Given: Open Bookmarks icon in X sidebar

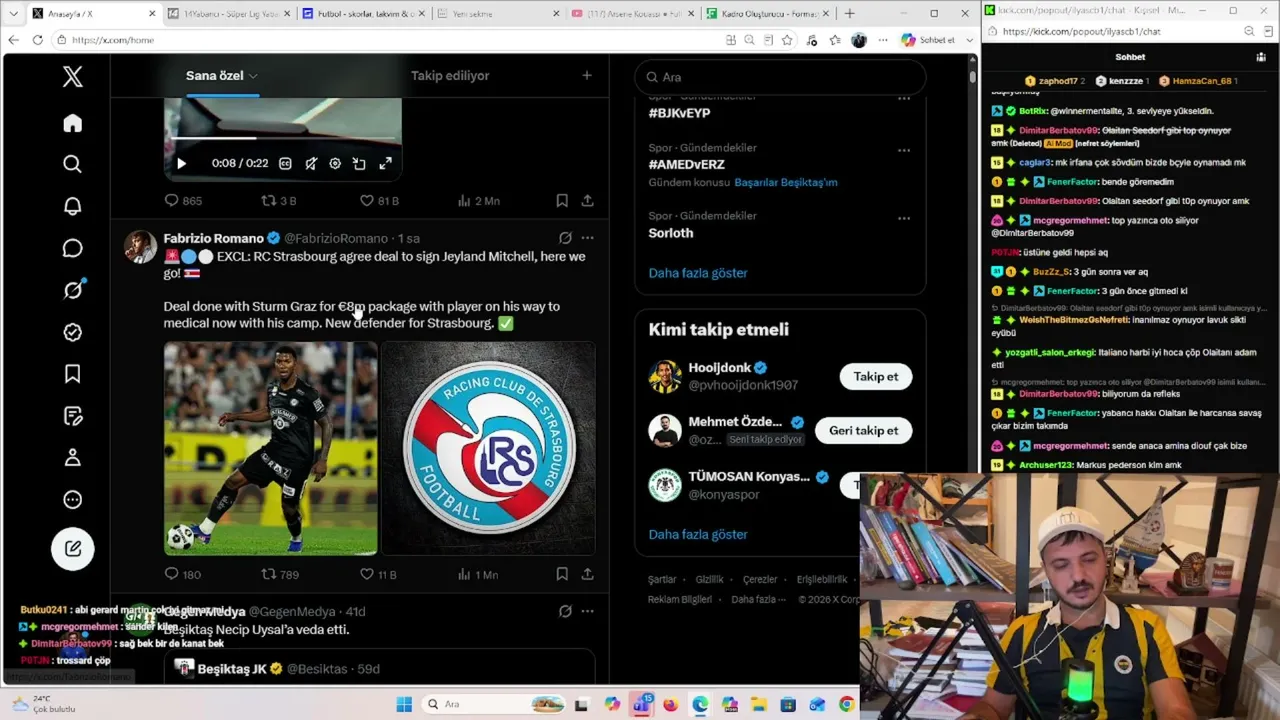Looking at the screenshot, I should 72,374.
